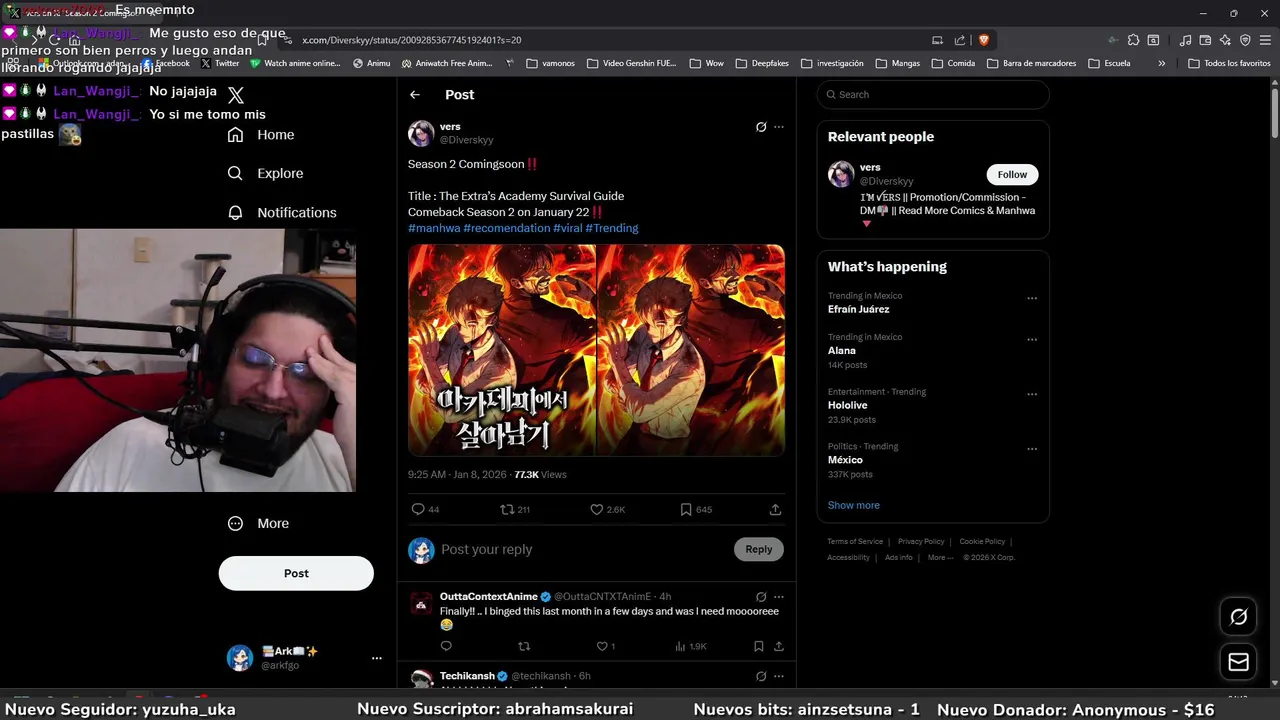Click the #recomendation hashtag
Screen dimensions: 1280x720
(x=506, y=228)
